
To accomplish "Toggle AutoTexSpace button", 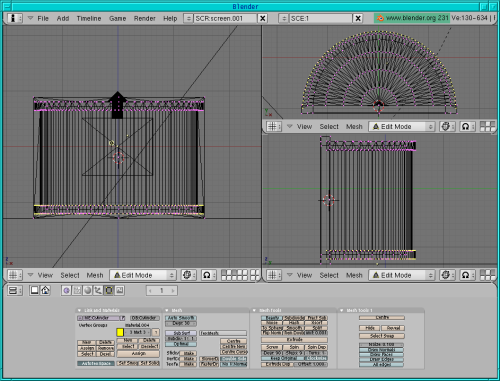I will click(96, 363).
